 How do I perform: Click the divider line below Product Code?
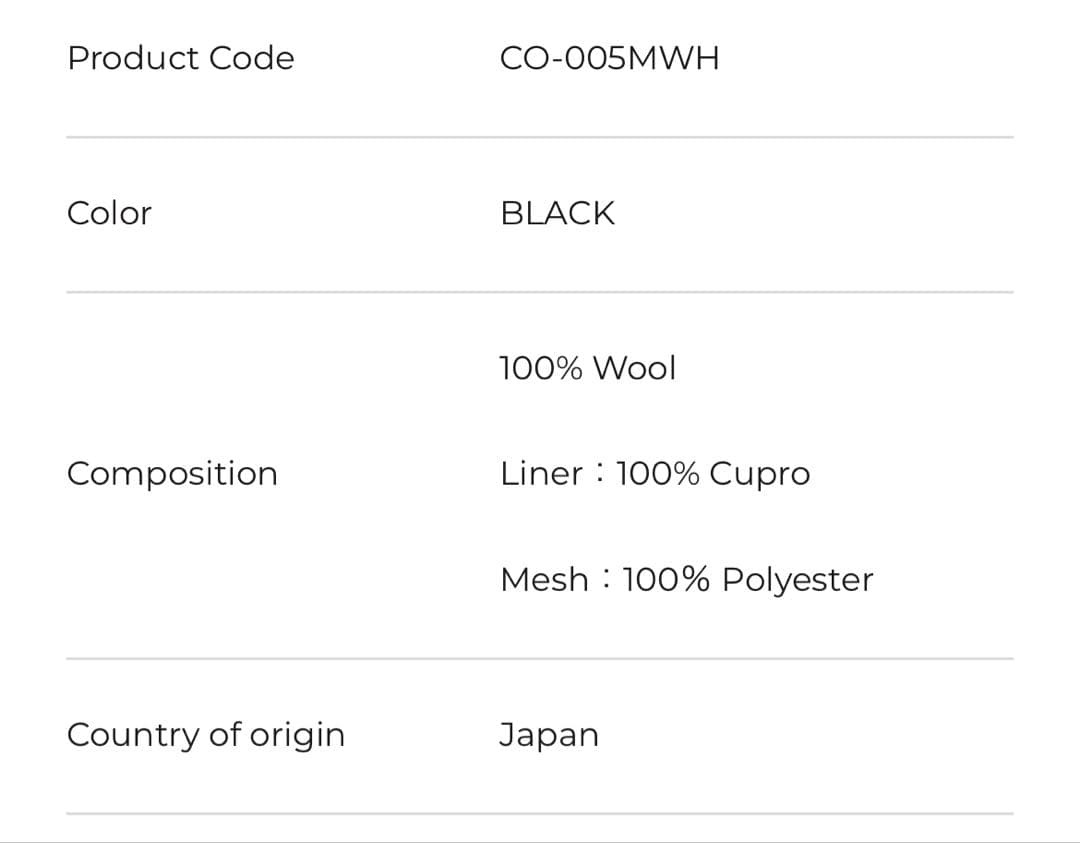click(540, 137)
